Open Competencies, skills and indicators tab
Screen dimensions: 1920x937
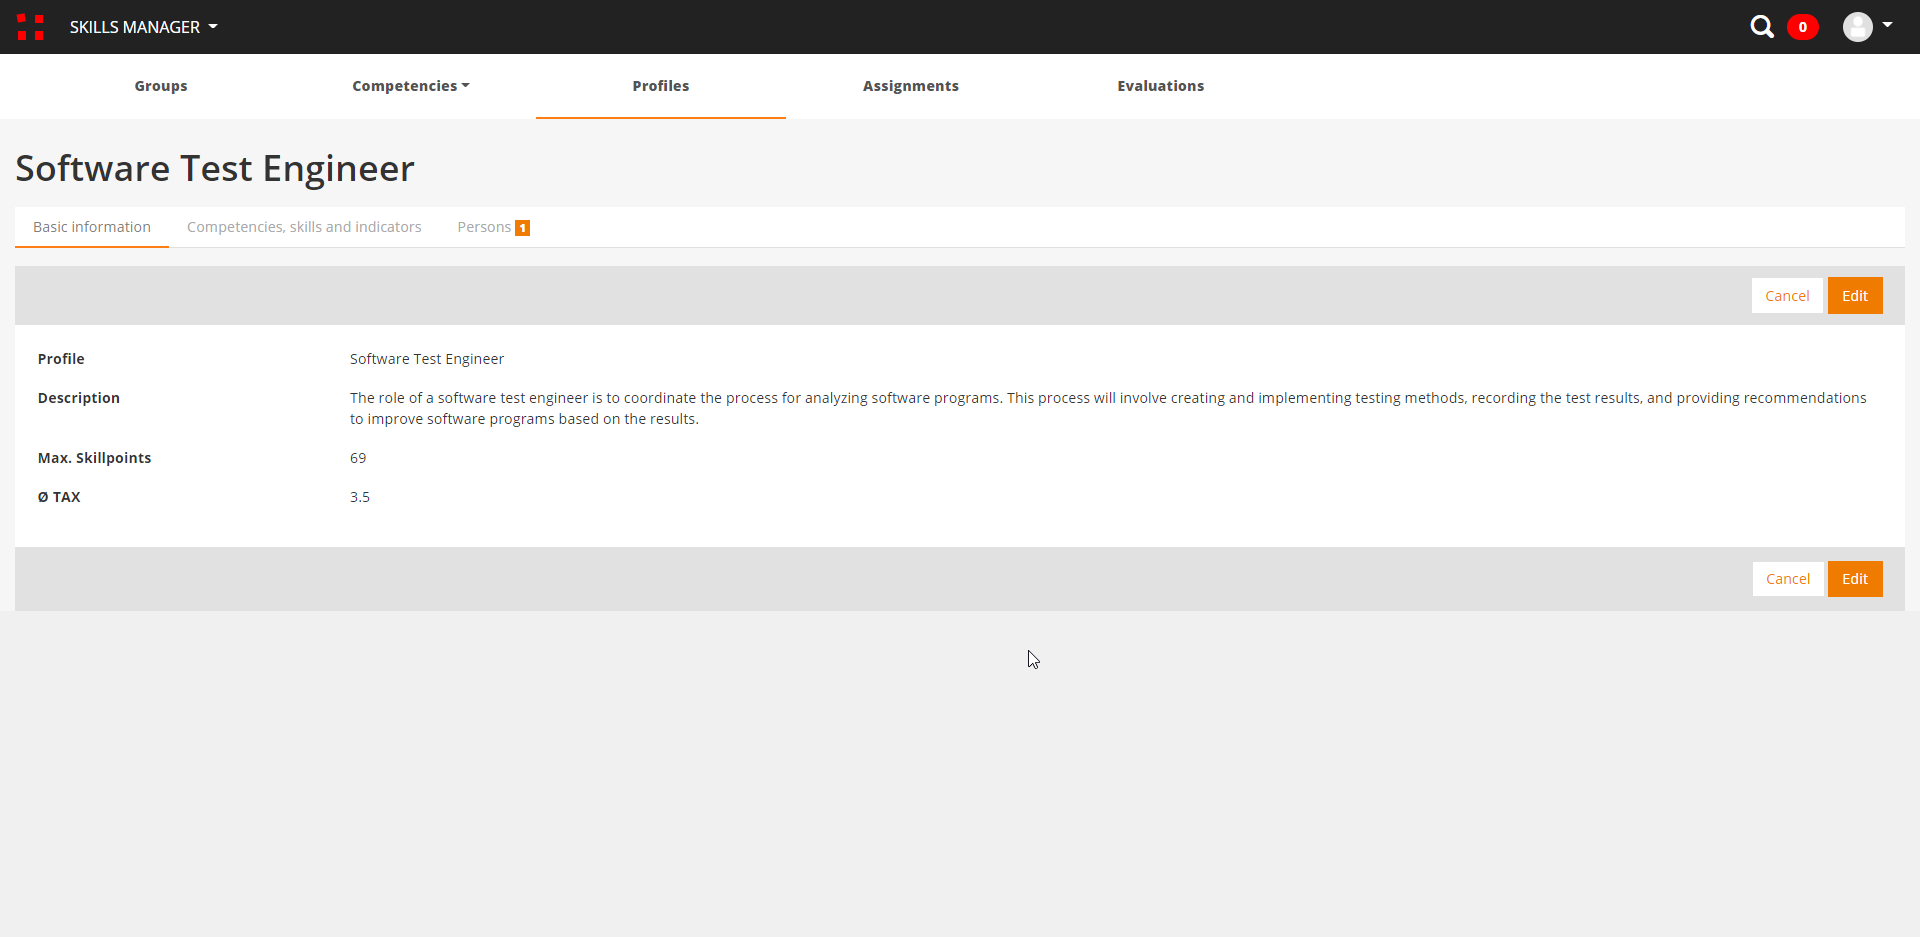[304, 227]
